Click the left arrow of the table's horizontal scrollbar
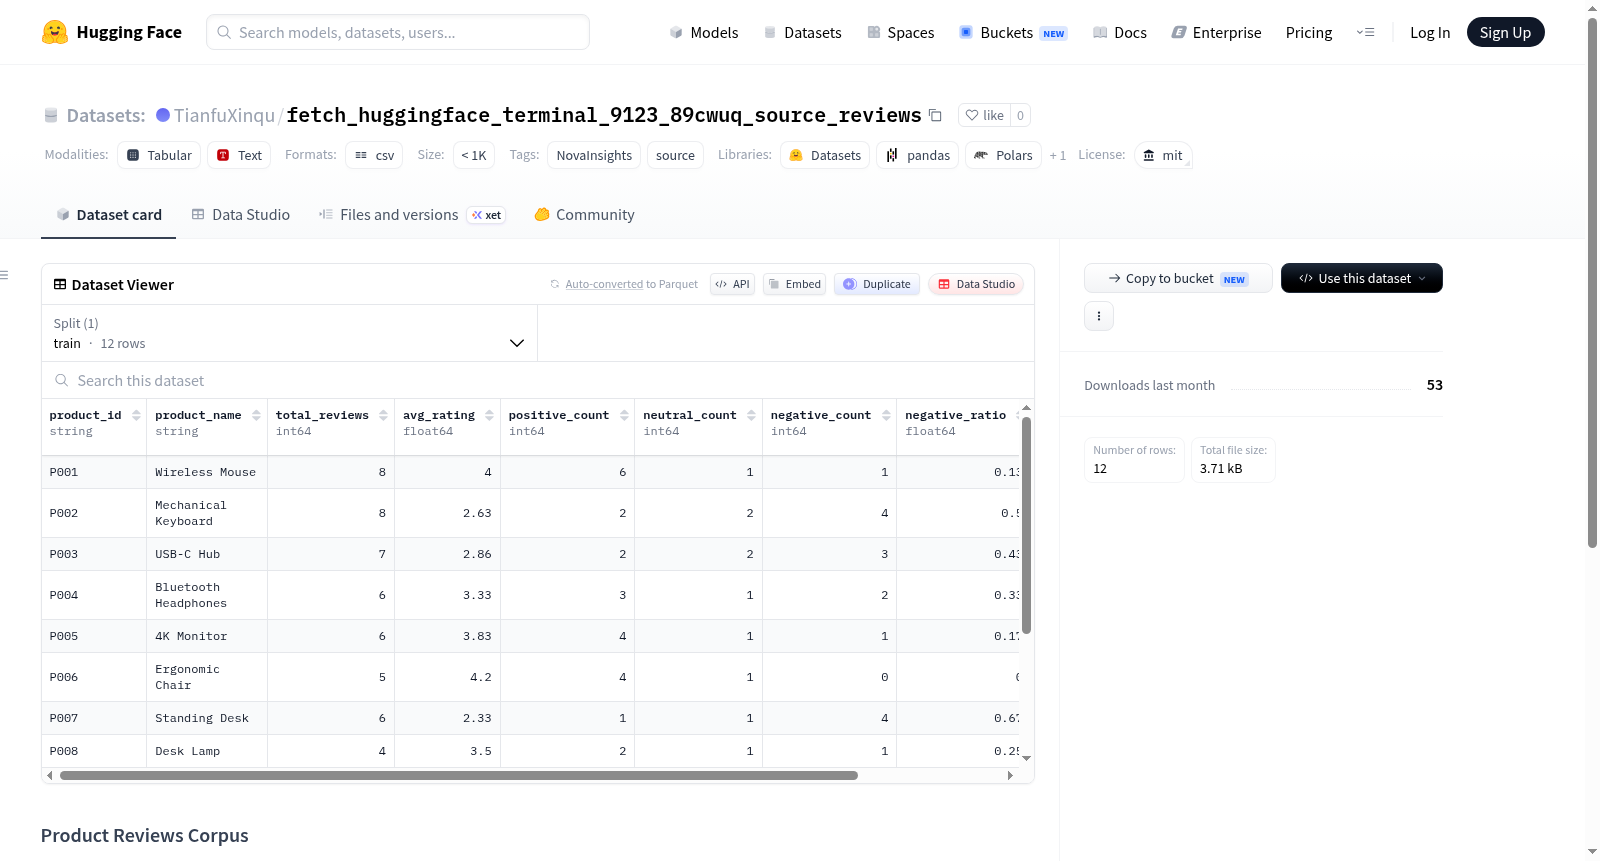 click(x=50, y=775)
